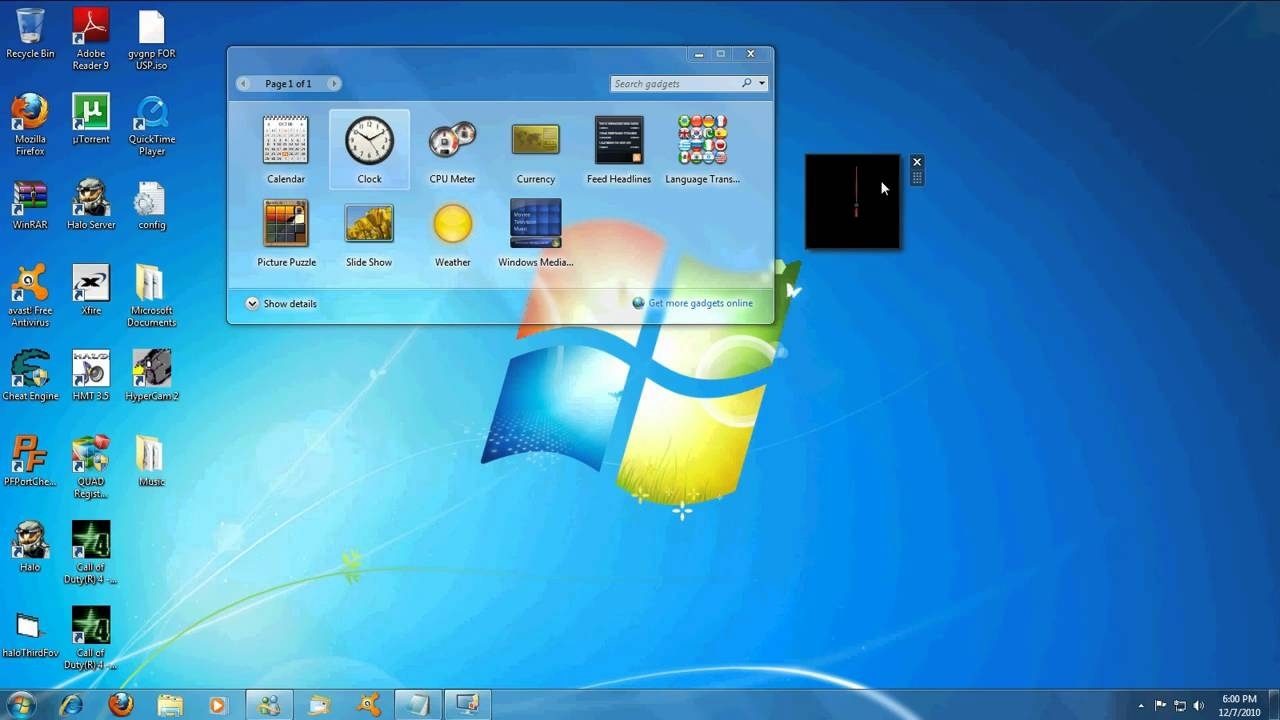Pick the Currency gadget
The image size is (1280, 720).
[x=535, y=150]
